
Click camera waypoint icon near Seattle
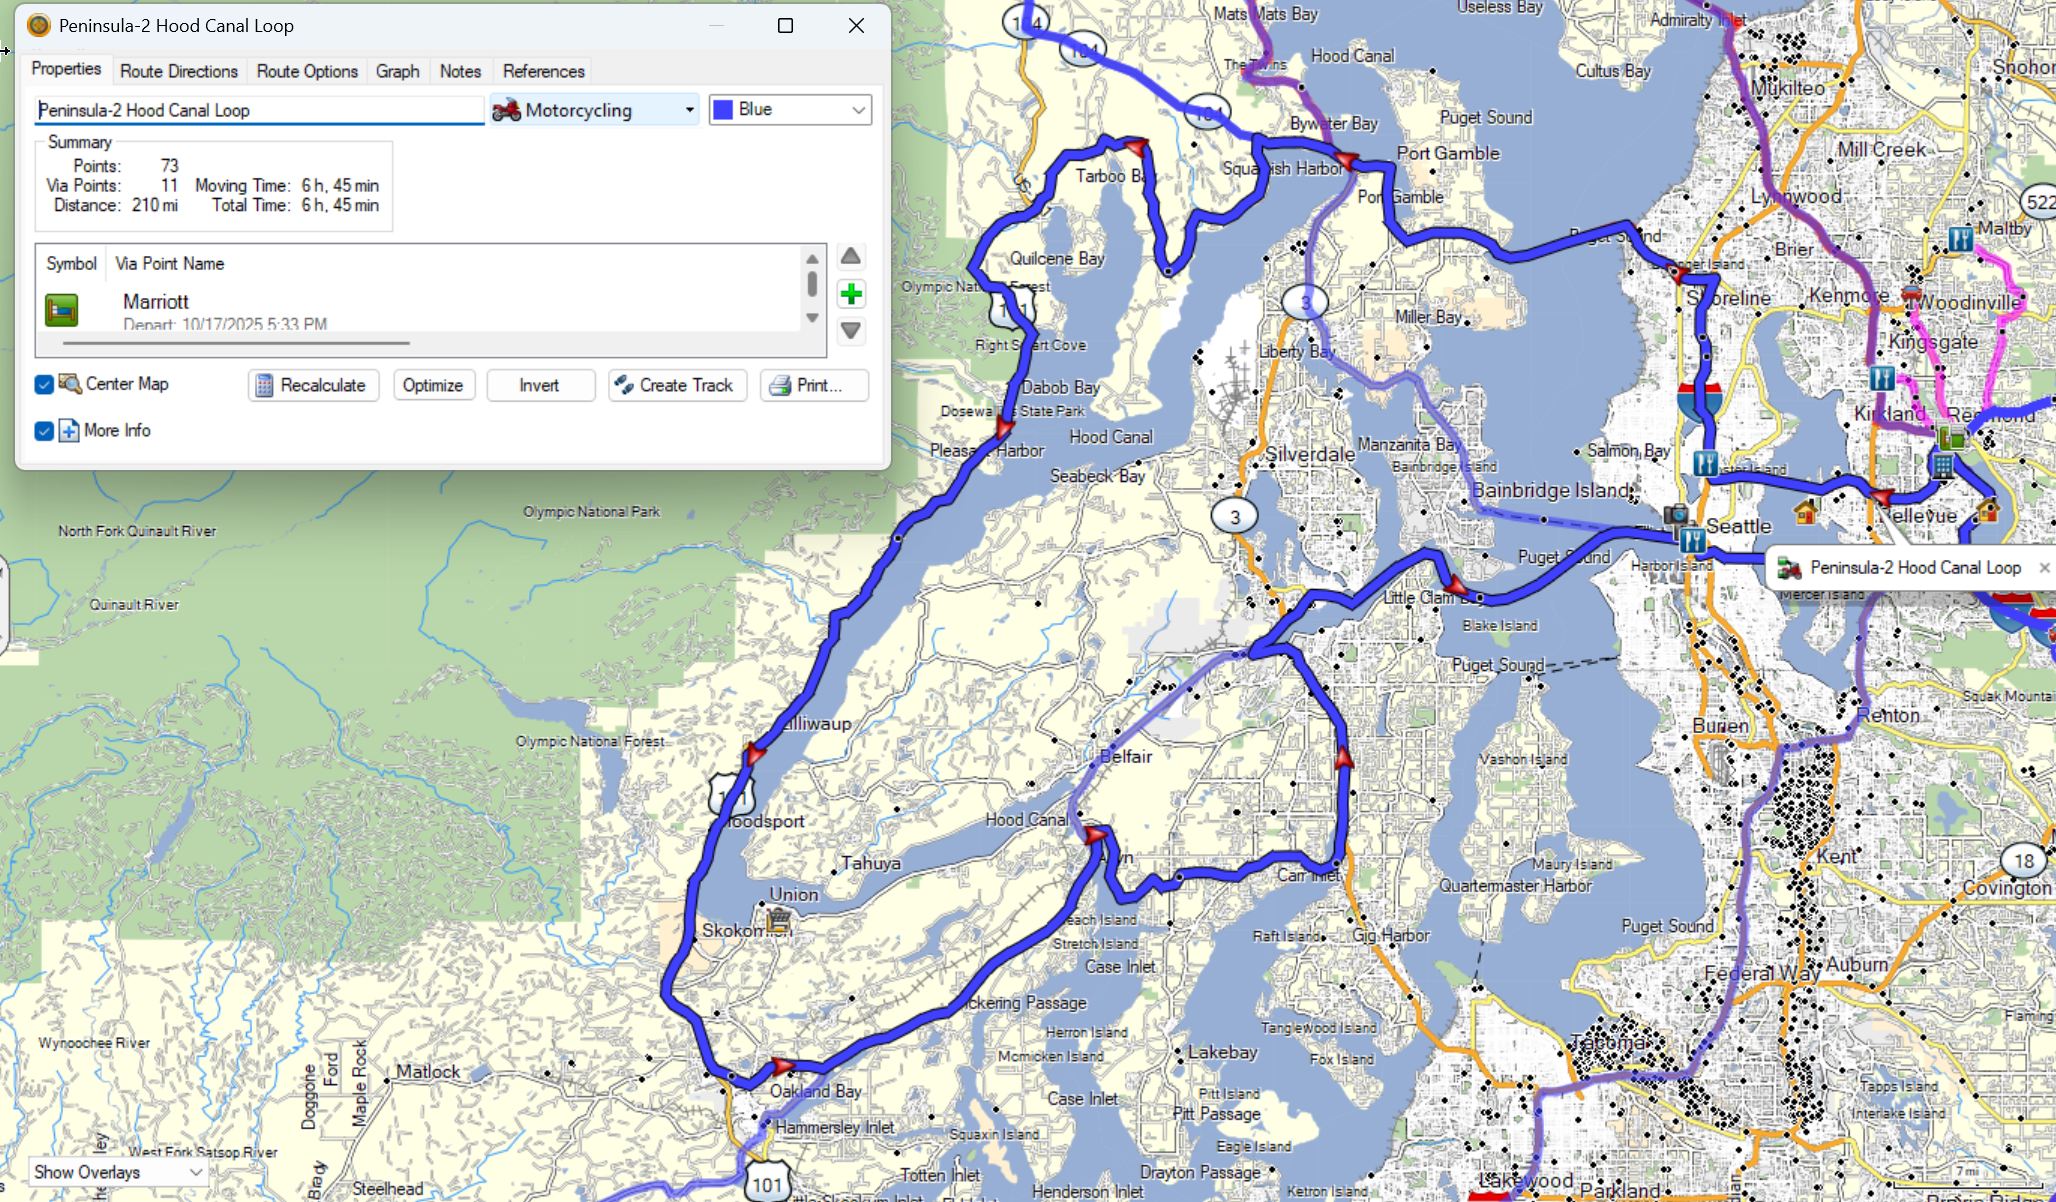pyautogui.click(x=1676, y=514)
